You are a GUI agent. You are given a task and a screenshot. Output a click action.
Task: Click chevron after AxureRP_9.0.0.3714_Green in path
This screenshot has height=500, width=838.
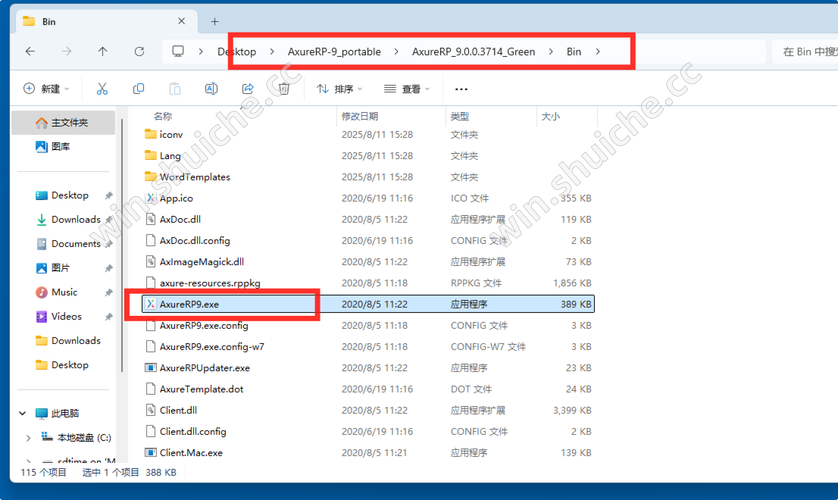(x=550, y=52)
